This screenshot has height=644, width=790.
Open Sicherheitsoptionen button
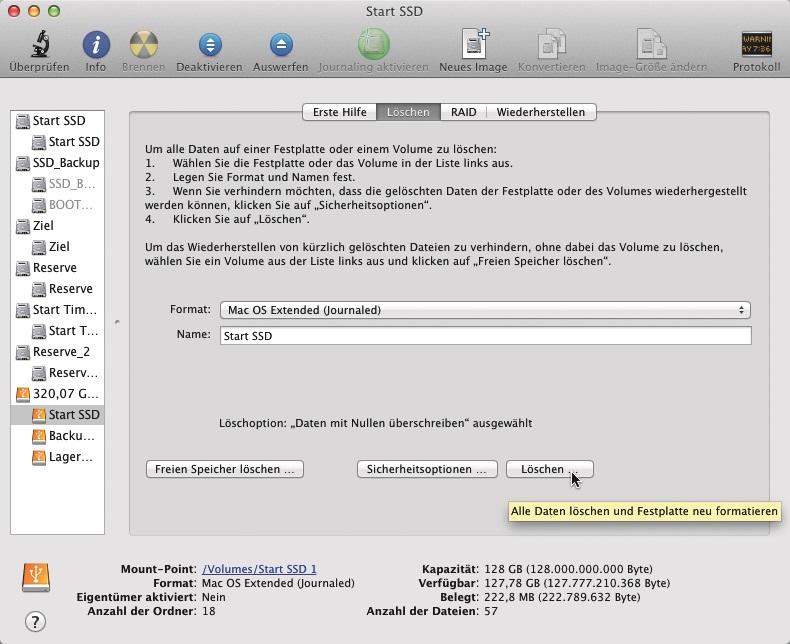tap(427, 469)
